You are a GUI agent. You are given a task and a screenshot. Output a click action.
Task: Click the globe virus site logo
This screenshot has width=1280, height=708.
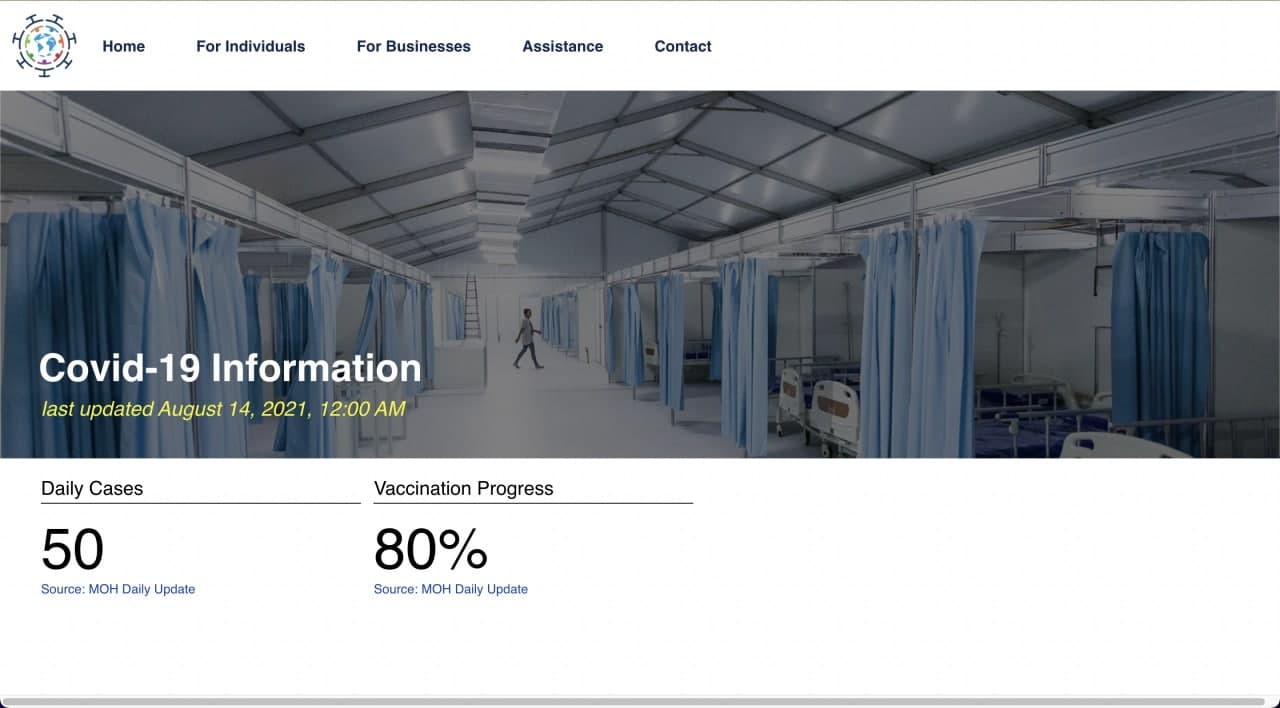tap(44, 46)
